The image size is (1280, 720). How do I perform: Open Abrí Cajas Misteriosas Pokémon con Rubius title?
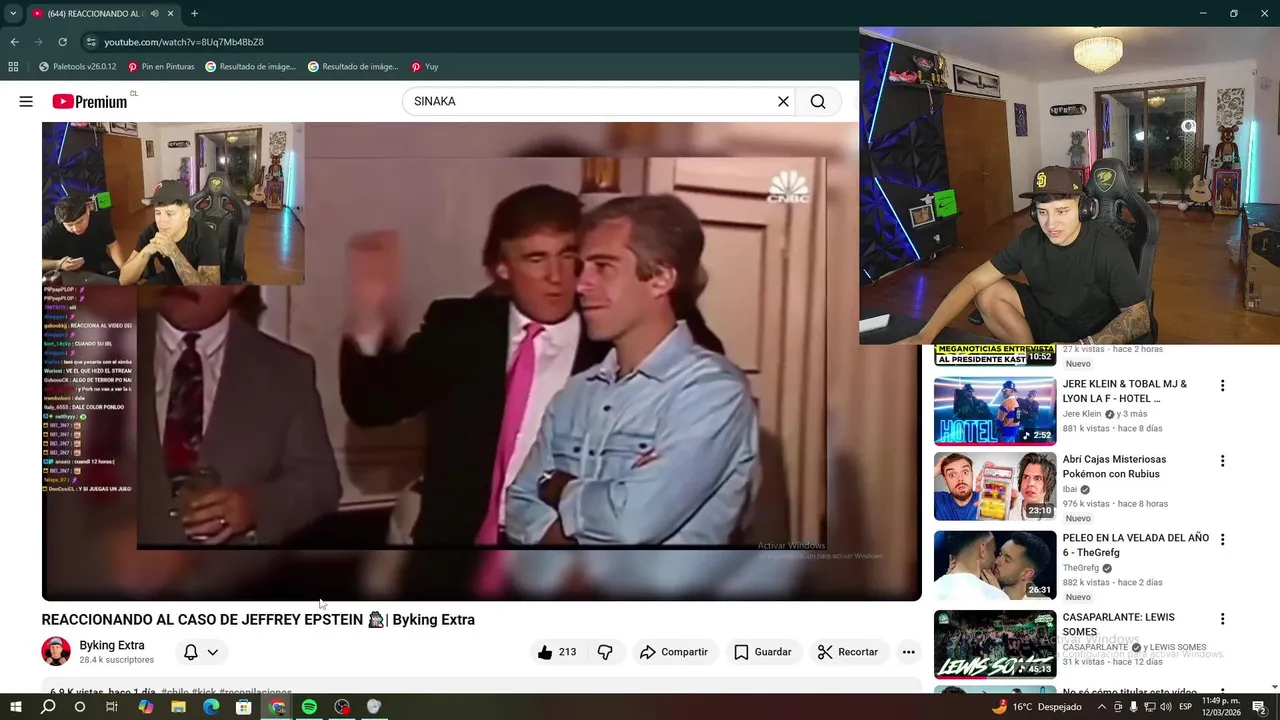tap(1114, 466)
